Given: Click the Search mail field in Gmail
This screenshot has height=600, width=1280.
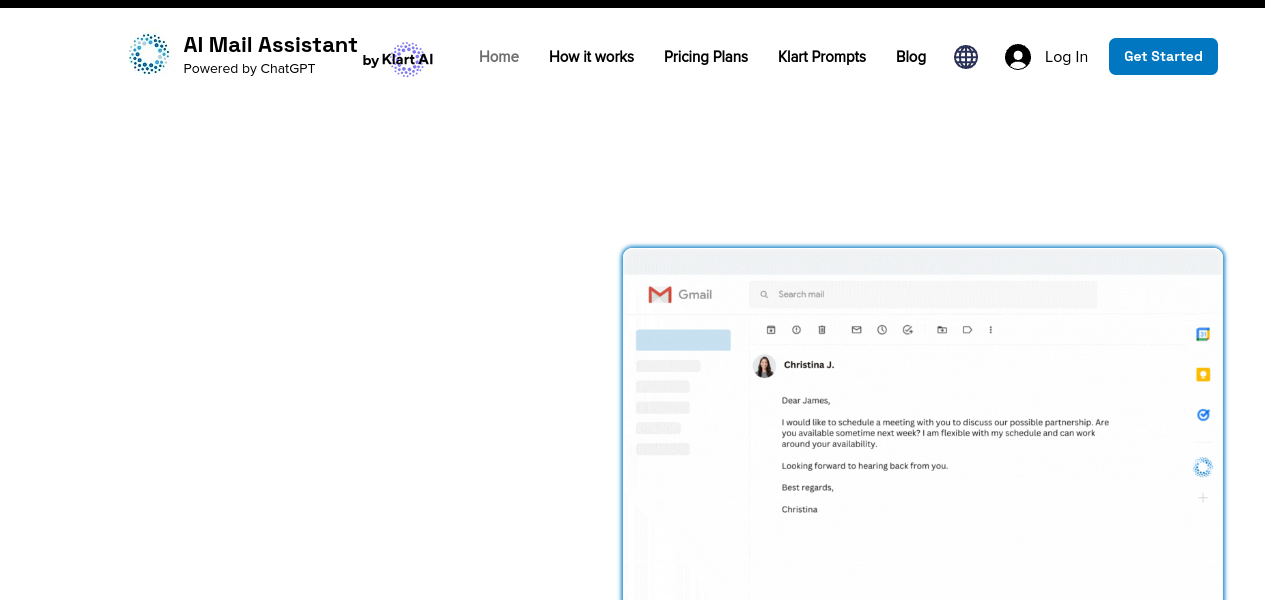Looking at the screenshot, I should [922, 294].
